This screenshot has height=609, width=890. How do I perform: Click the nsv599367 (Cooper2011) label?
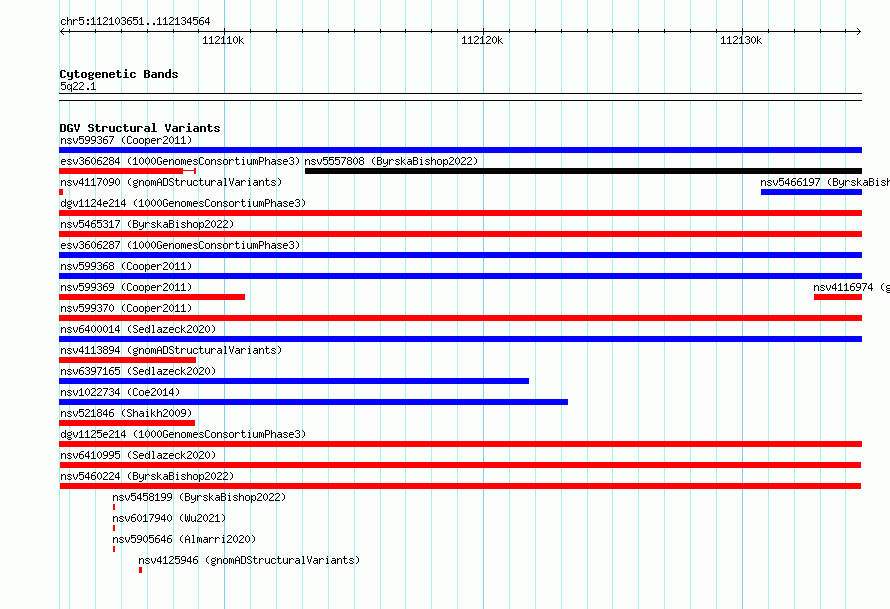point(126,140)
